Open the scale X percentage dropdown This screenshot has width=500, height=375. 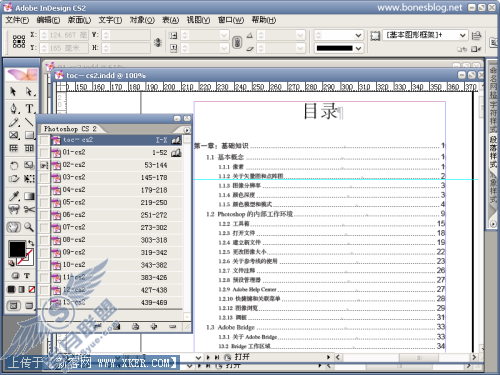tap(224, 35)
